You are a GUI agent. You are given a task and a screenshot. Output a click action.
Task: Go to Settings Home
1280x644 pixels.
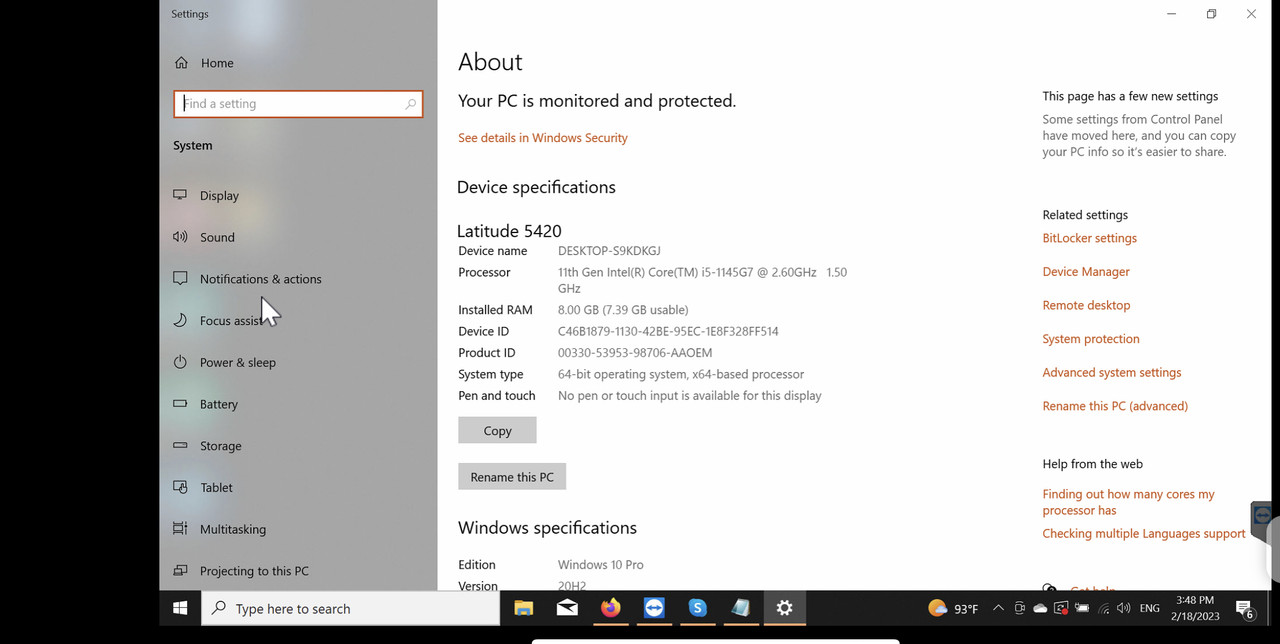204,63
